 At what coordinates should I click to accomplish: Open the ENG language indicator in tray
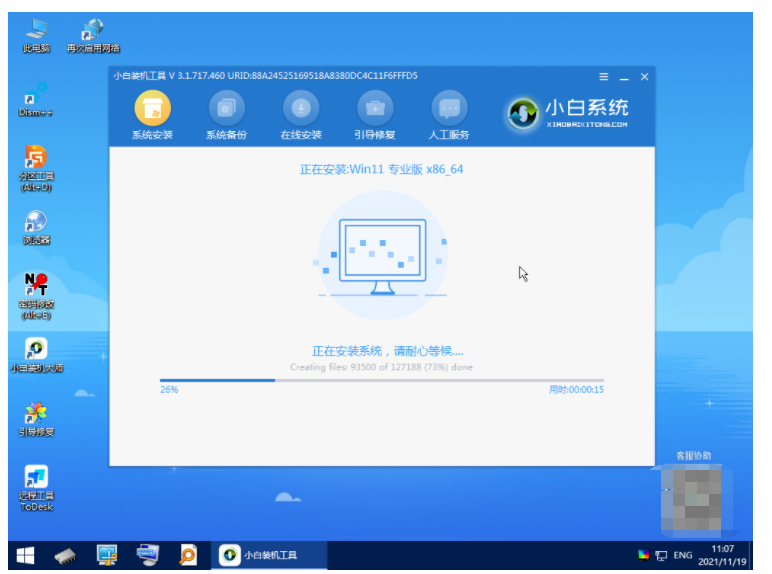pos(682,554)
